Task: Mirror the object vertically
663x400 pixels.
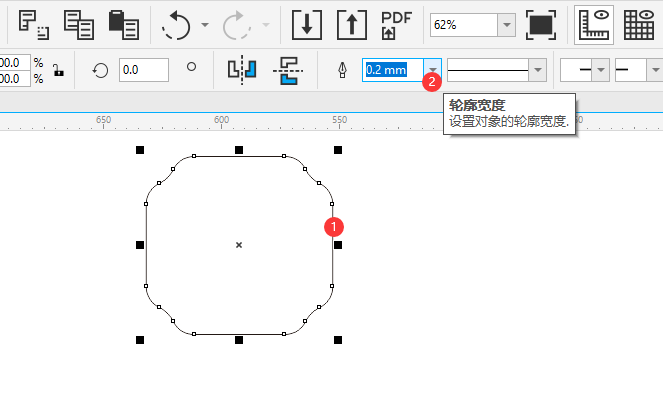Action: (288, 70)
